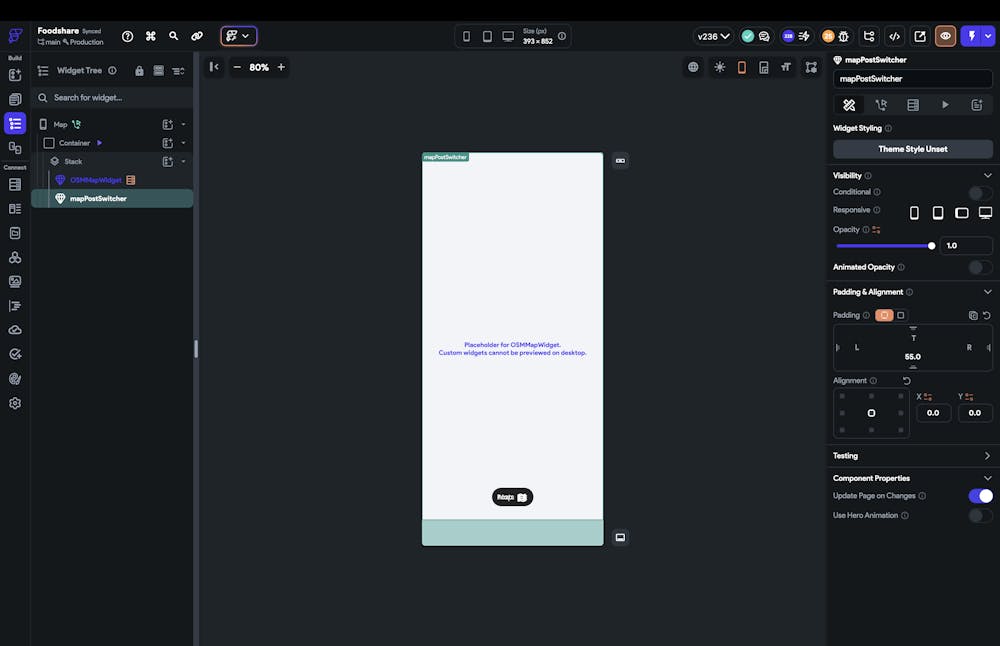Enable the Animated Opacity toggle
The height and width of the screenshot is (646, 1000).
tap(980, 267)
